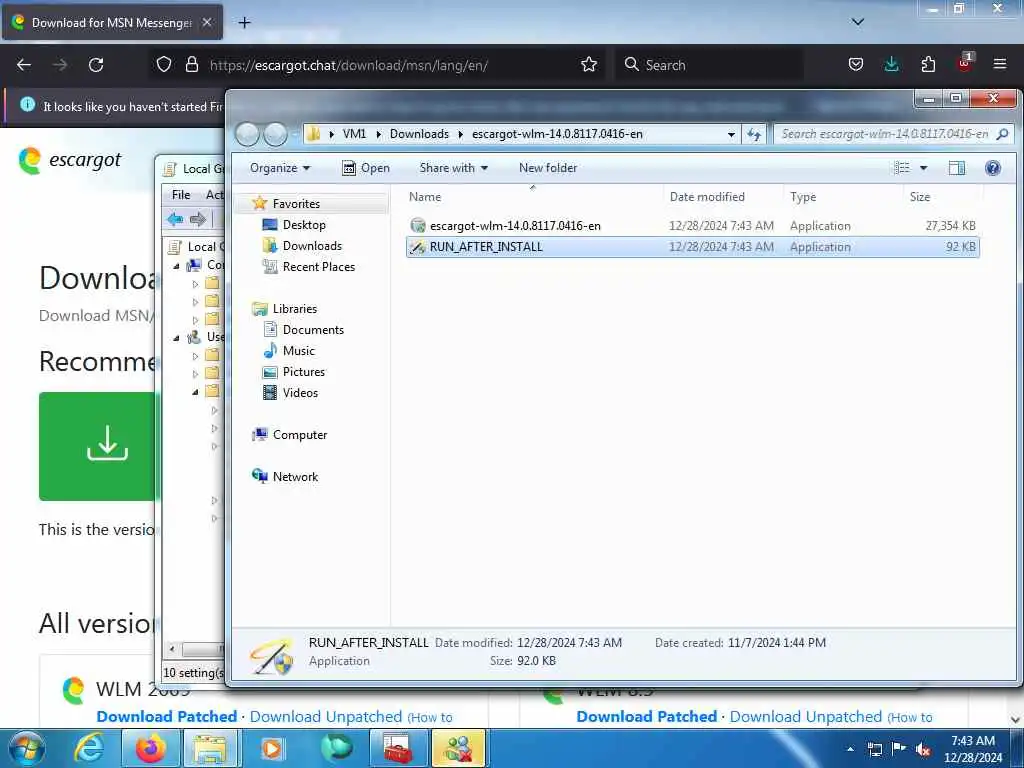Open the Organize dropdown menu
Viewport: 1024px width, 768px height.
[x=280, y=168]
